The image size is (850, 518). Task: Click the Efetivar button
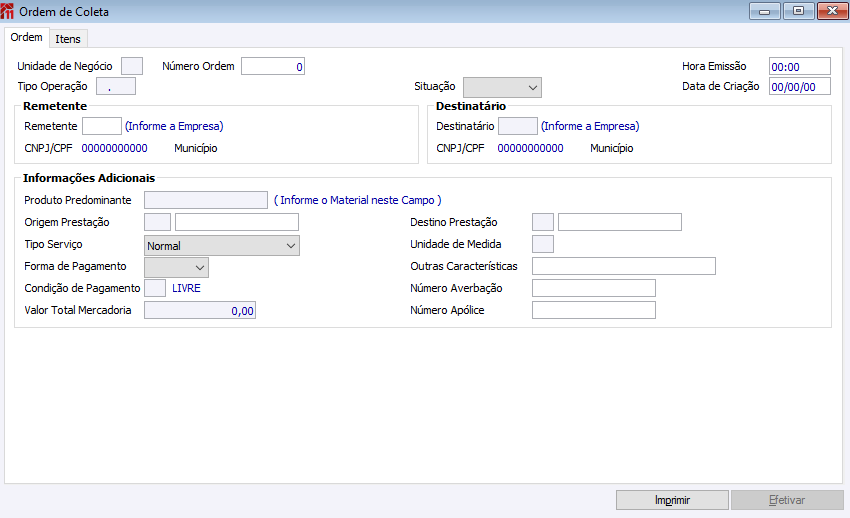coord(787,500)
